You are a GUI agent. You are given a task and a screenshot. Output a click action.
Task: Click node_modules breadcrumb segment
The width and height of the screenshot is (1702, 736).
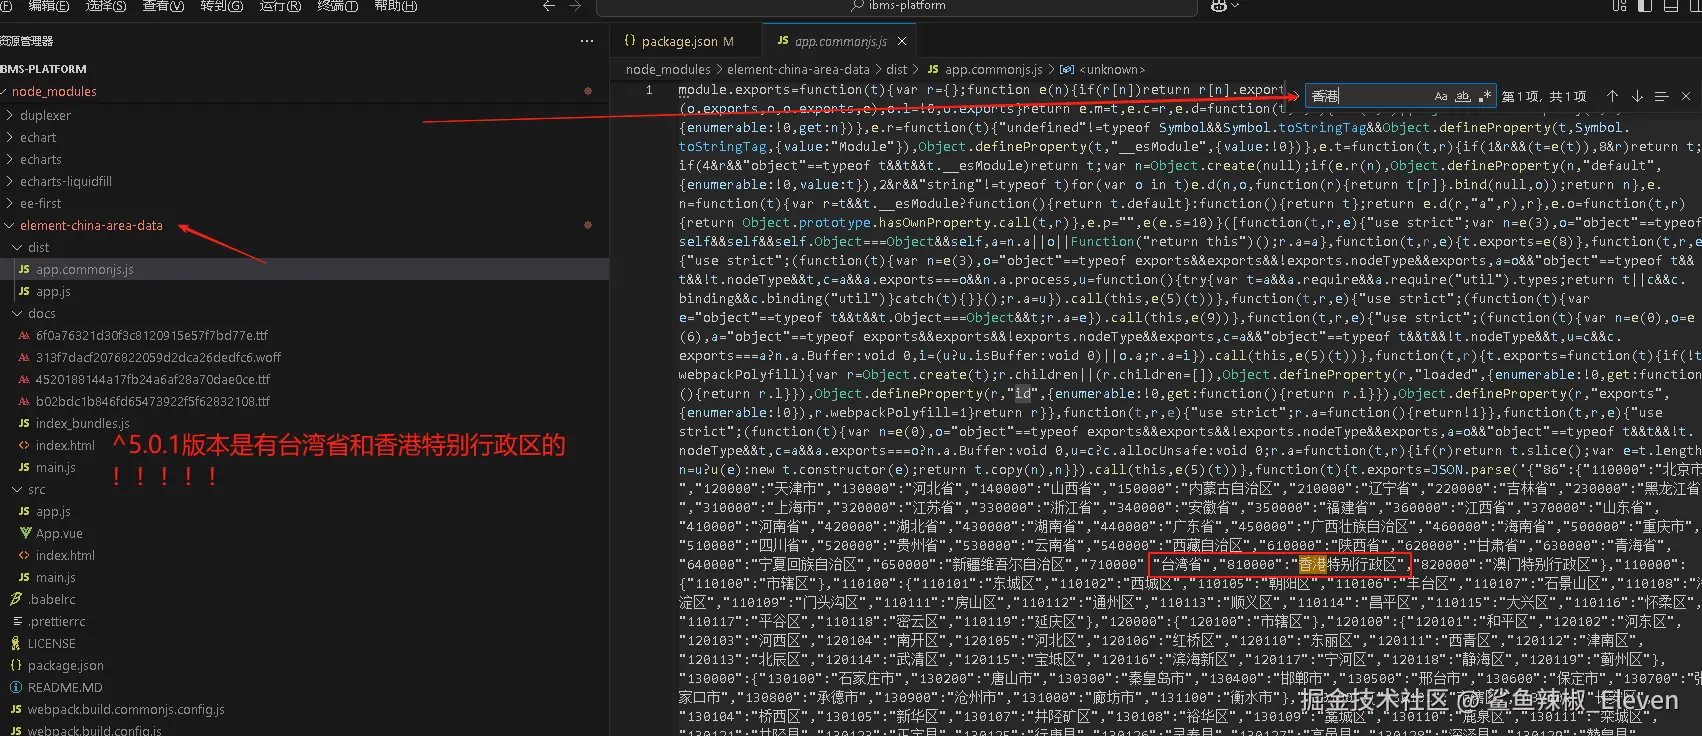(x=668, y=69)
